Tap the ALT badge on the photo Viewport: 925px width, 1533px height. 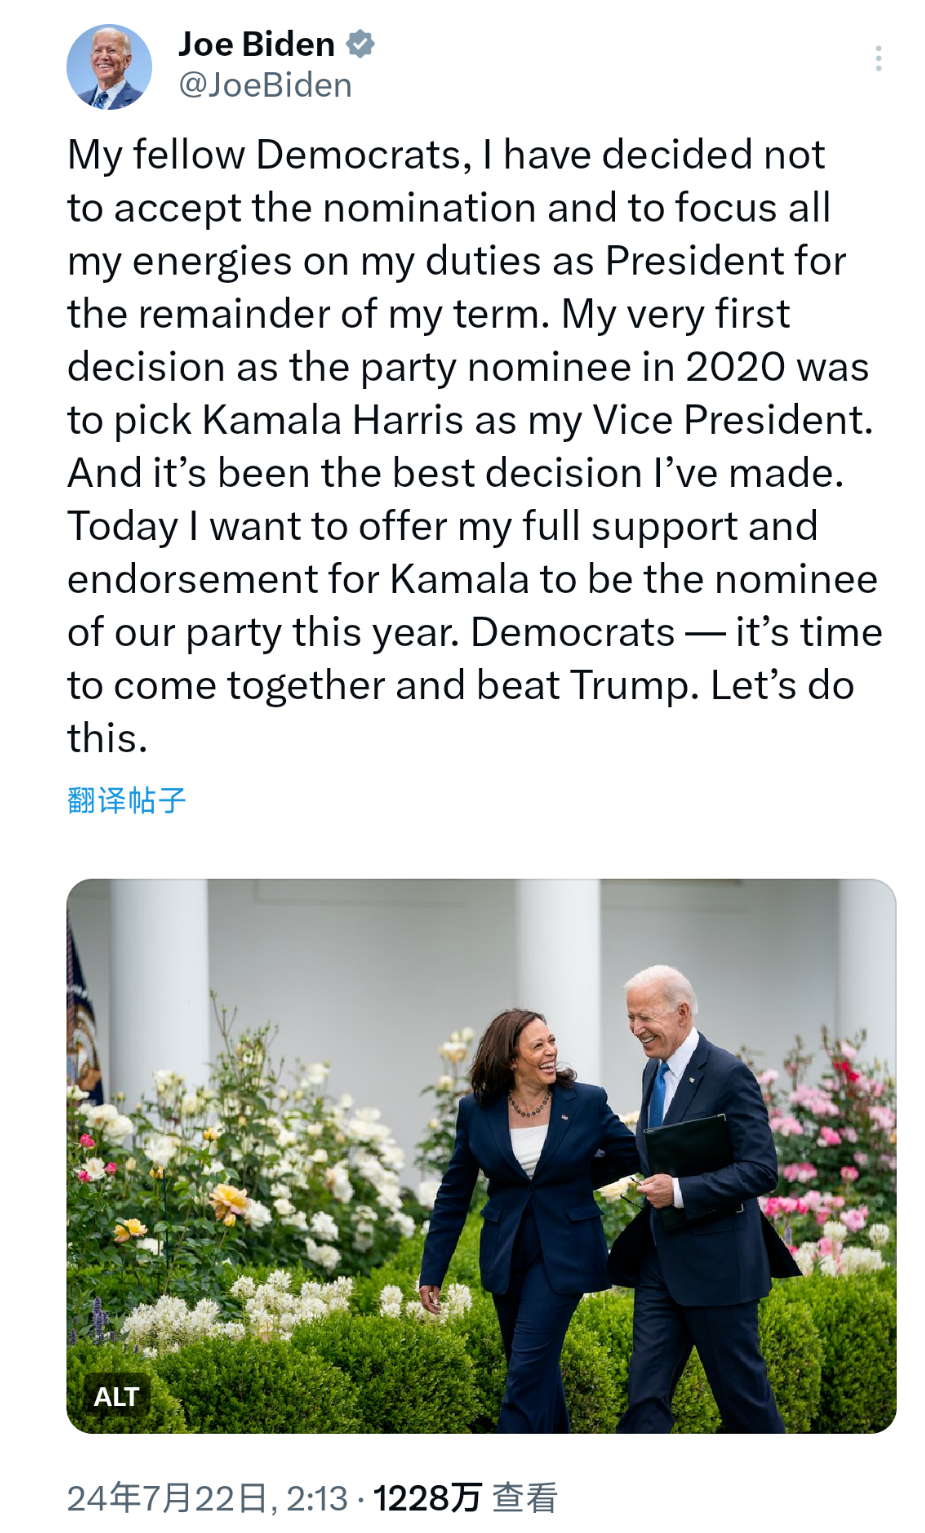116,1396
